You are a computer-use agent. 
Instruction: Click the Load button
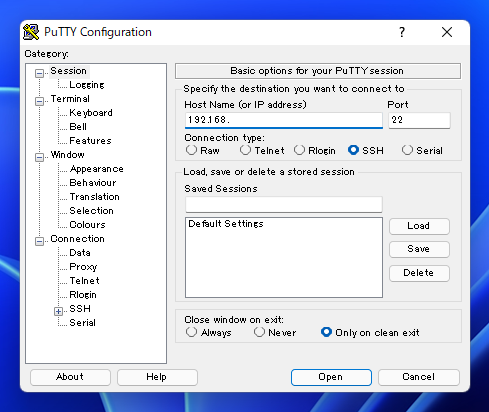pos(419,226)
